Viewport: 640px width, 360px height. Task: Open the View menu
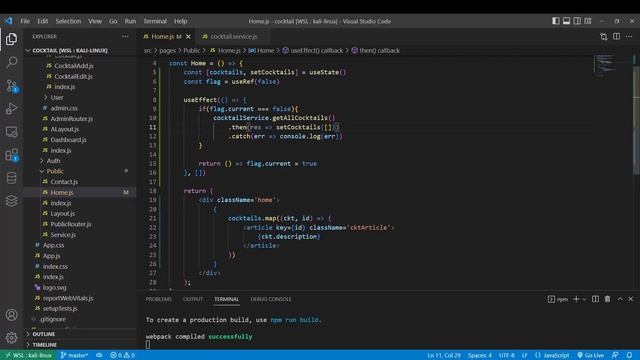pos(95,21)
